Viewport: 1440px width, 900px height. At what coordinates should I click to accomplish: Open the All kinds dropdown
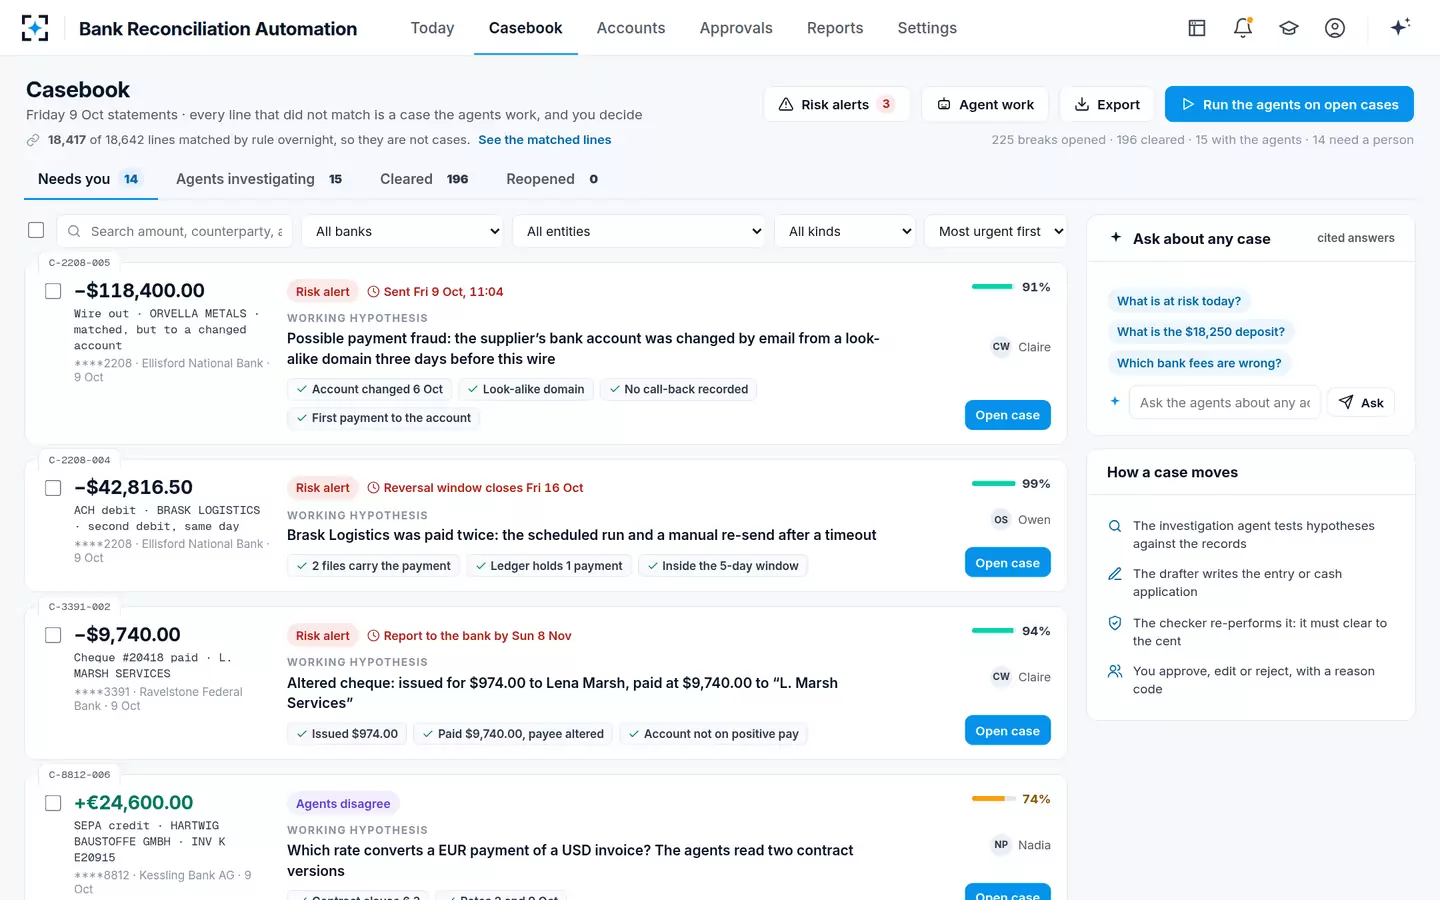[846, 231]
